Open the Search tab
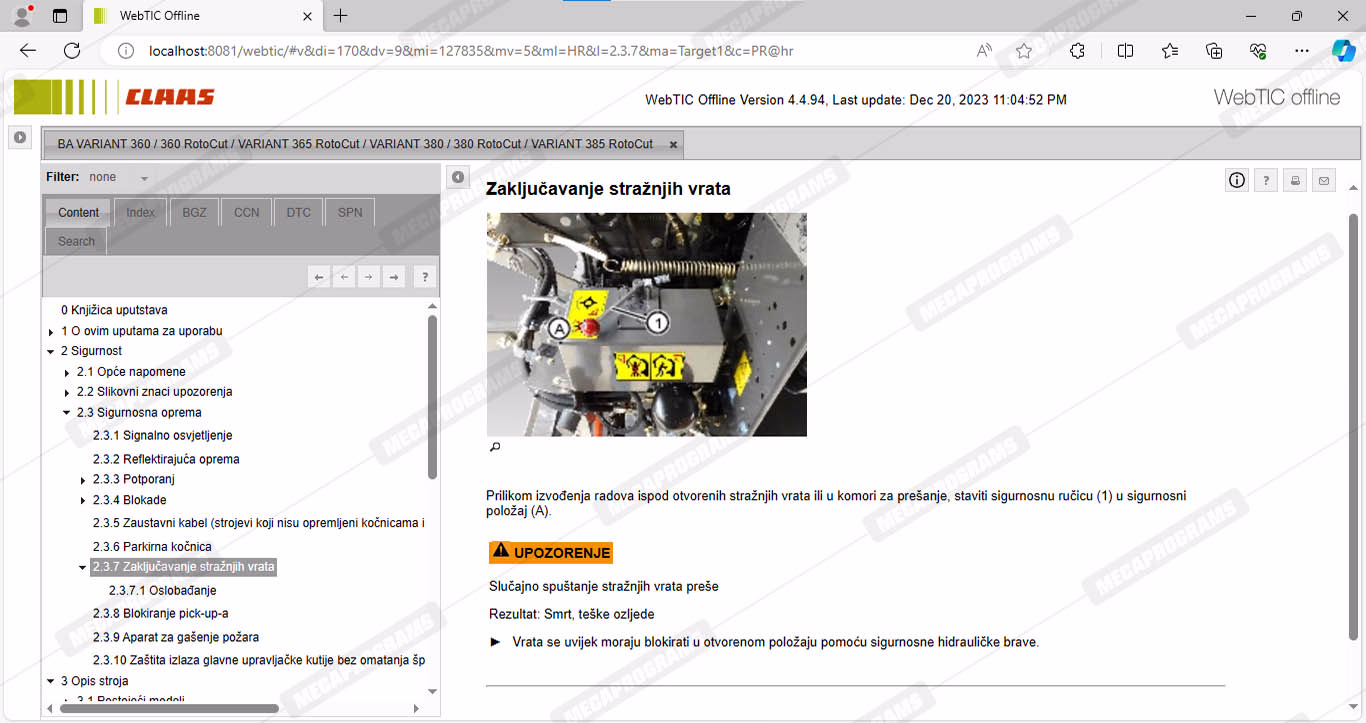The width and height of the screenshot is (1366, 723). coord(76,241)
